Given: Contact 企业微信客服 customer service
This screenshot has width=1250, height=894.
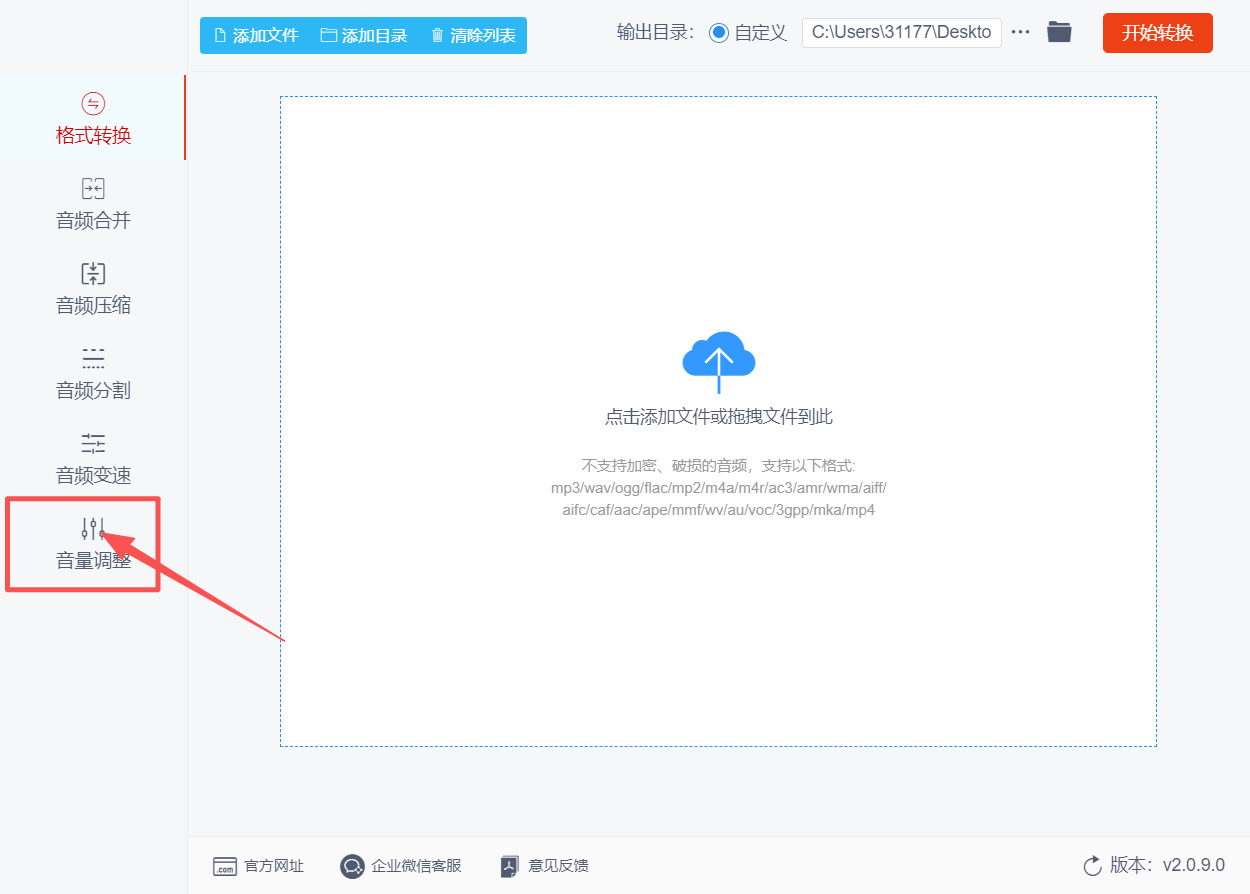Looking at the screenshot, I should click(x=401, y=866).
